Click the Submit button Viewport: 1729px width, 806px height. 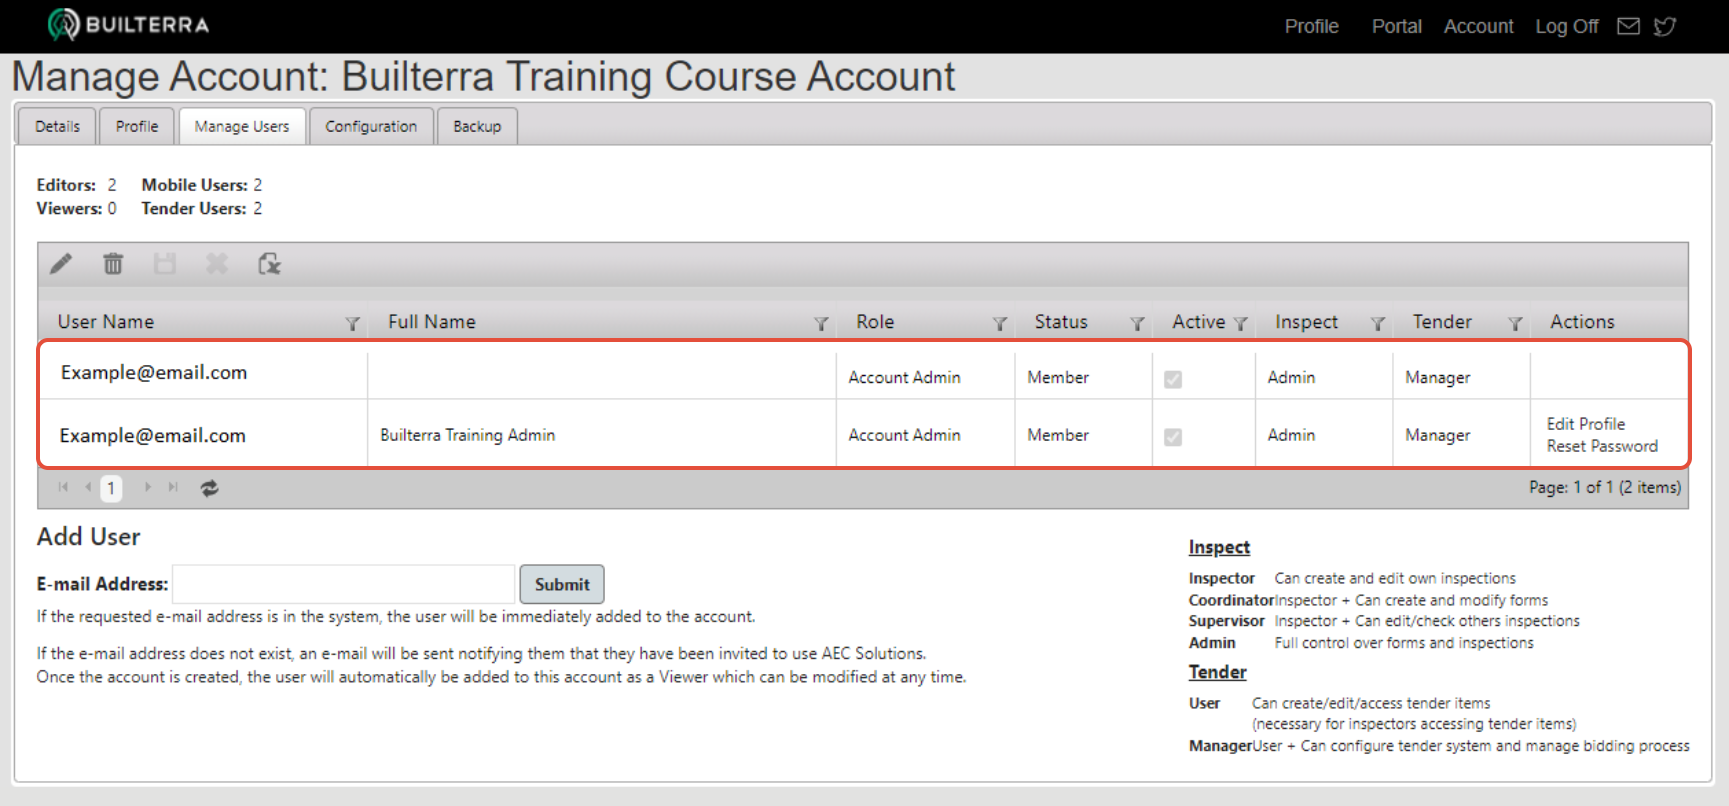tap(562, 584)
